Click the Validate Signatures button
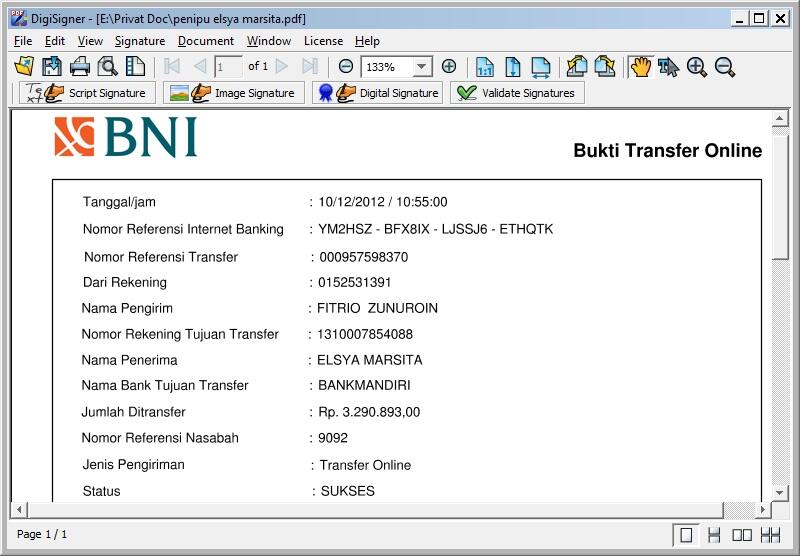Screen dimensions: 800x556 pyautogui.click(x=517, y=93)
